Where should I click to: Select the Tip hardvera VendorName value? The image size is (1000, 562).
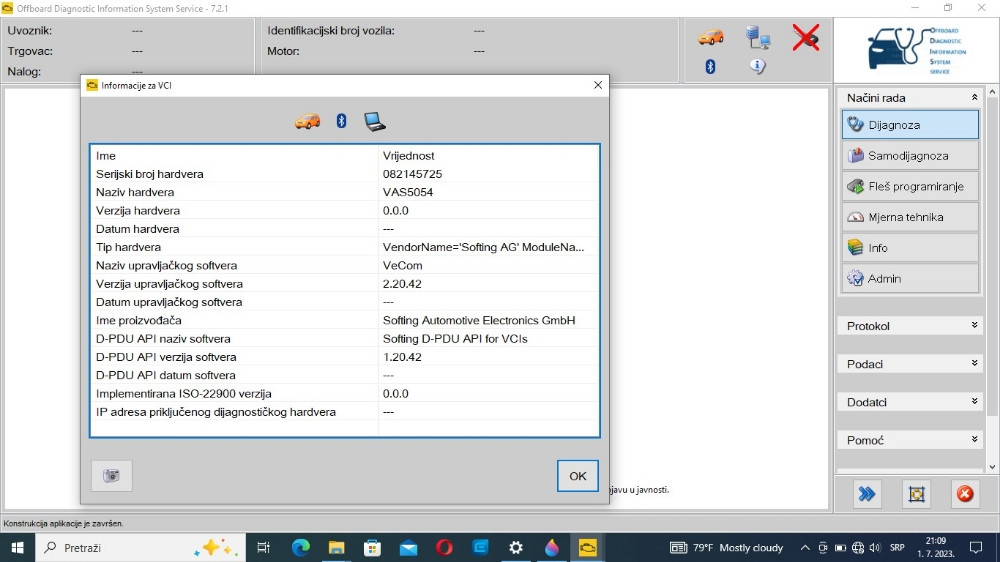click(483, 247)
